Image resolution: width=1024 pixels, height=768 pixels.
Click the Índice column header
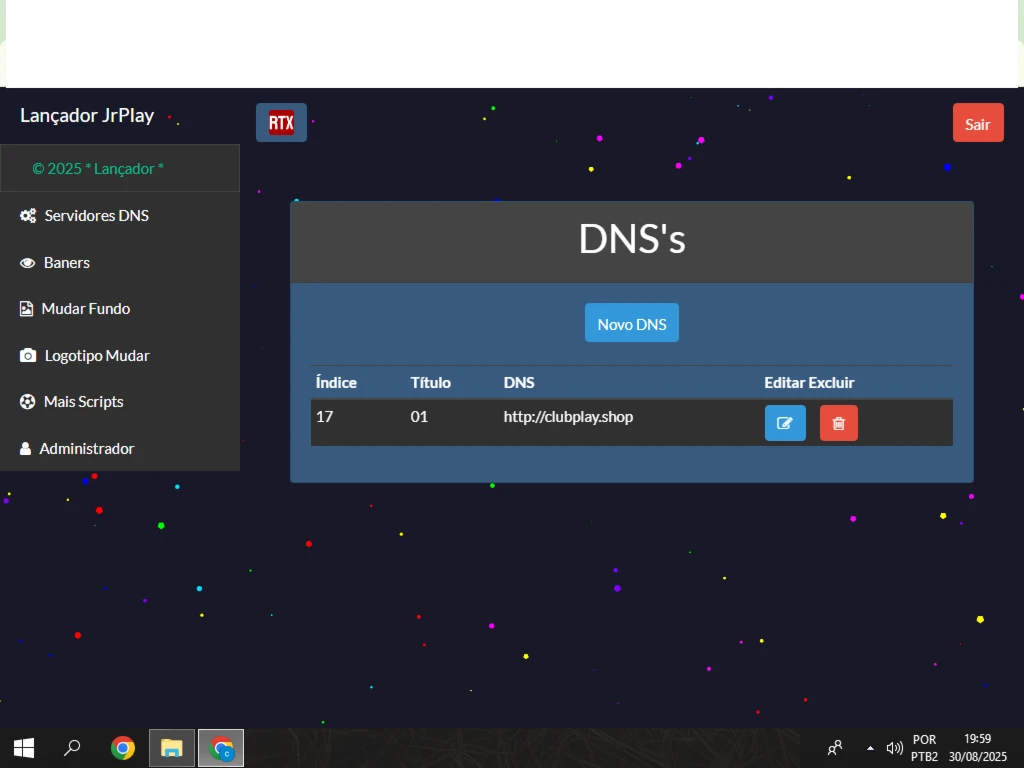336,383
